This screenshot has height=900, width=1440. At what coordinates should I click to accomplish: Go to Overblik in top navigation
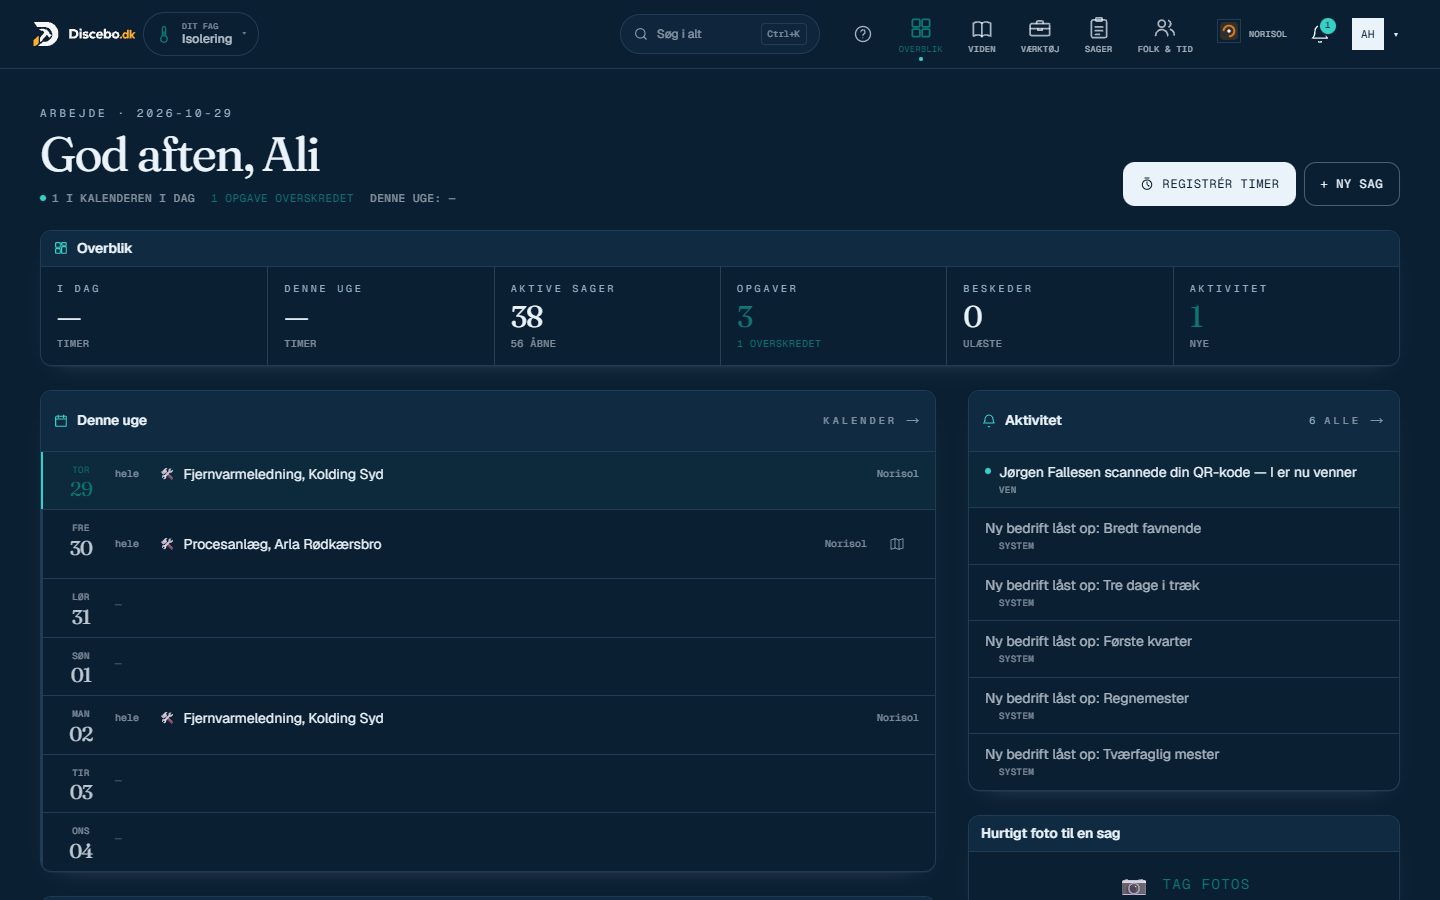[x=920, y=35]
